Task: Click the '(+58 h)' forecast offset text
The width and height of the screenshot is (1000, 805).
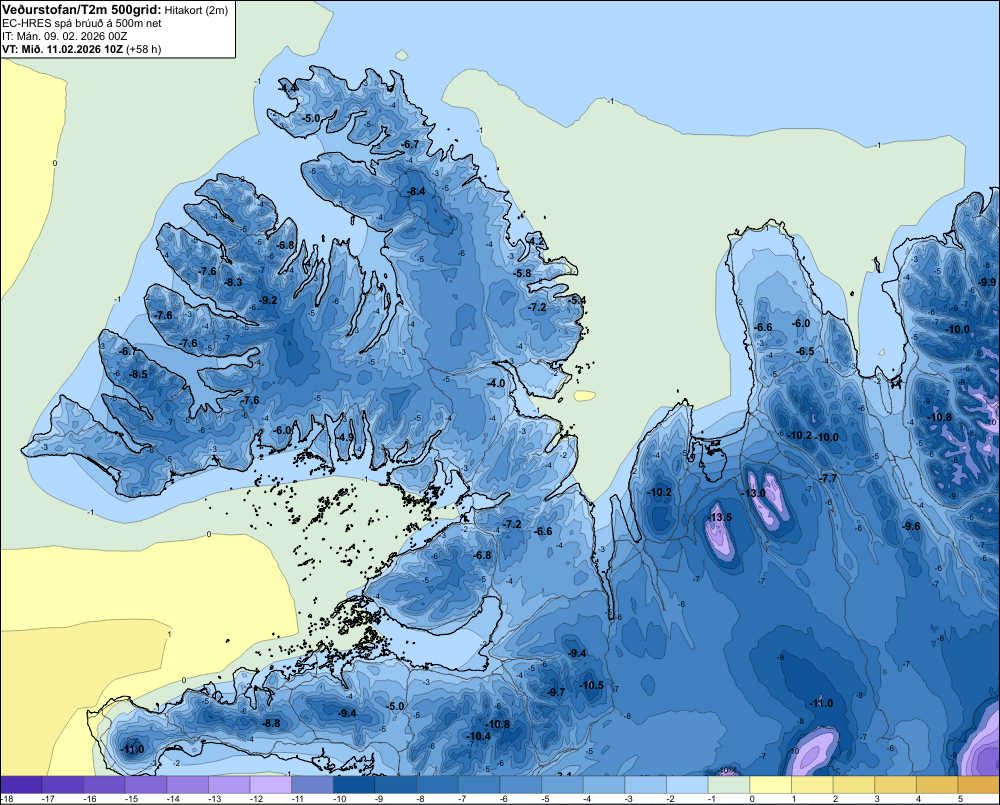Action: coord(143,49)
